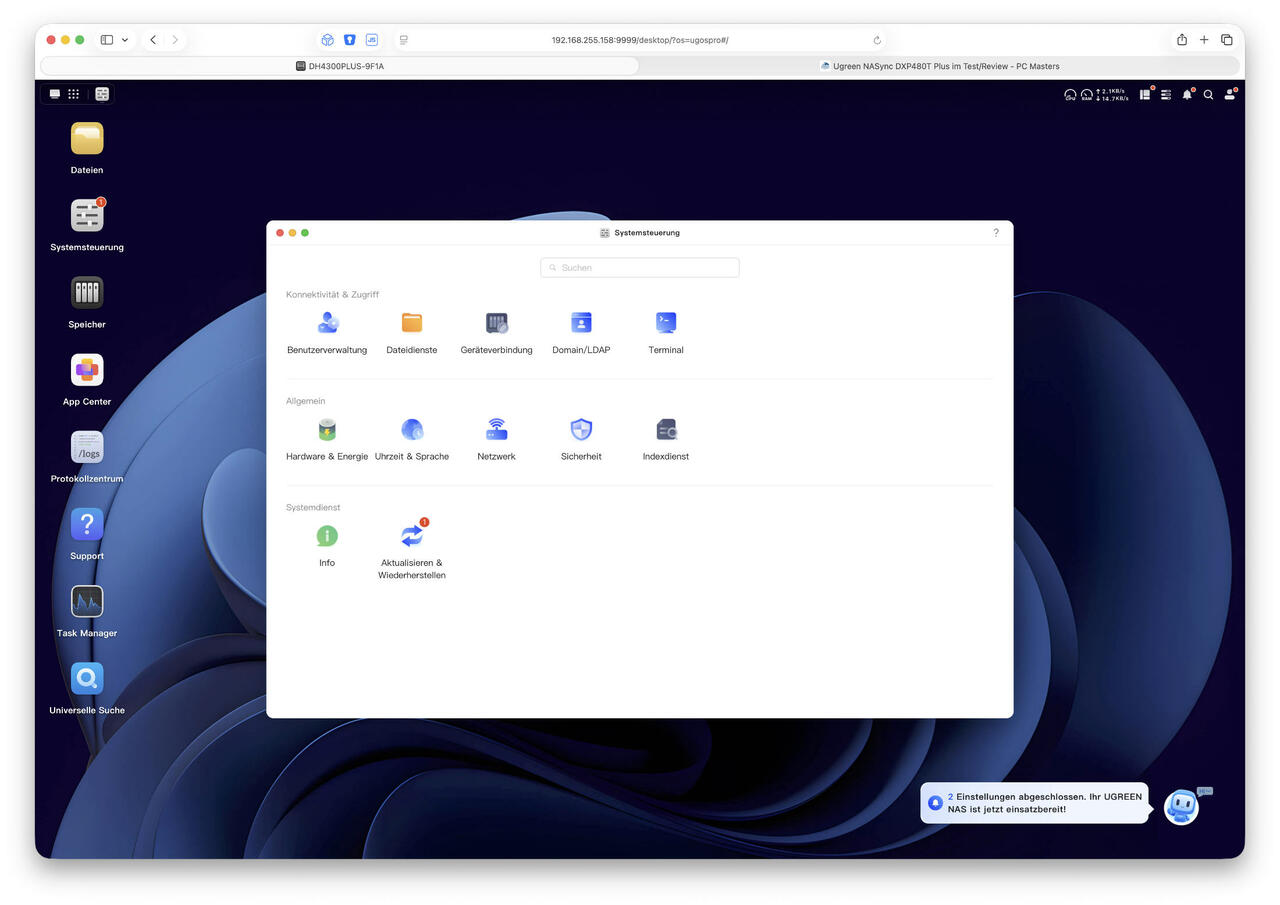
Task: Open Hardware & Energie settings
Action: pyautogui.click(x=327, y=430)
